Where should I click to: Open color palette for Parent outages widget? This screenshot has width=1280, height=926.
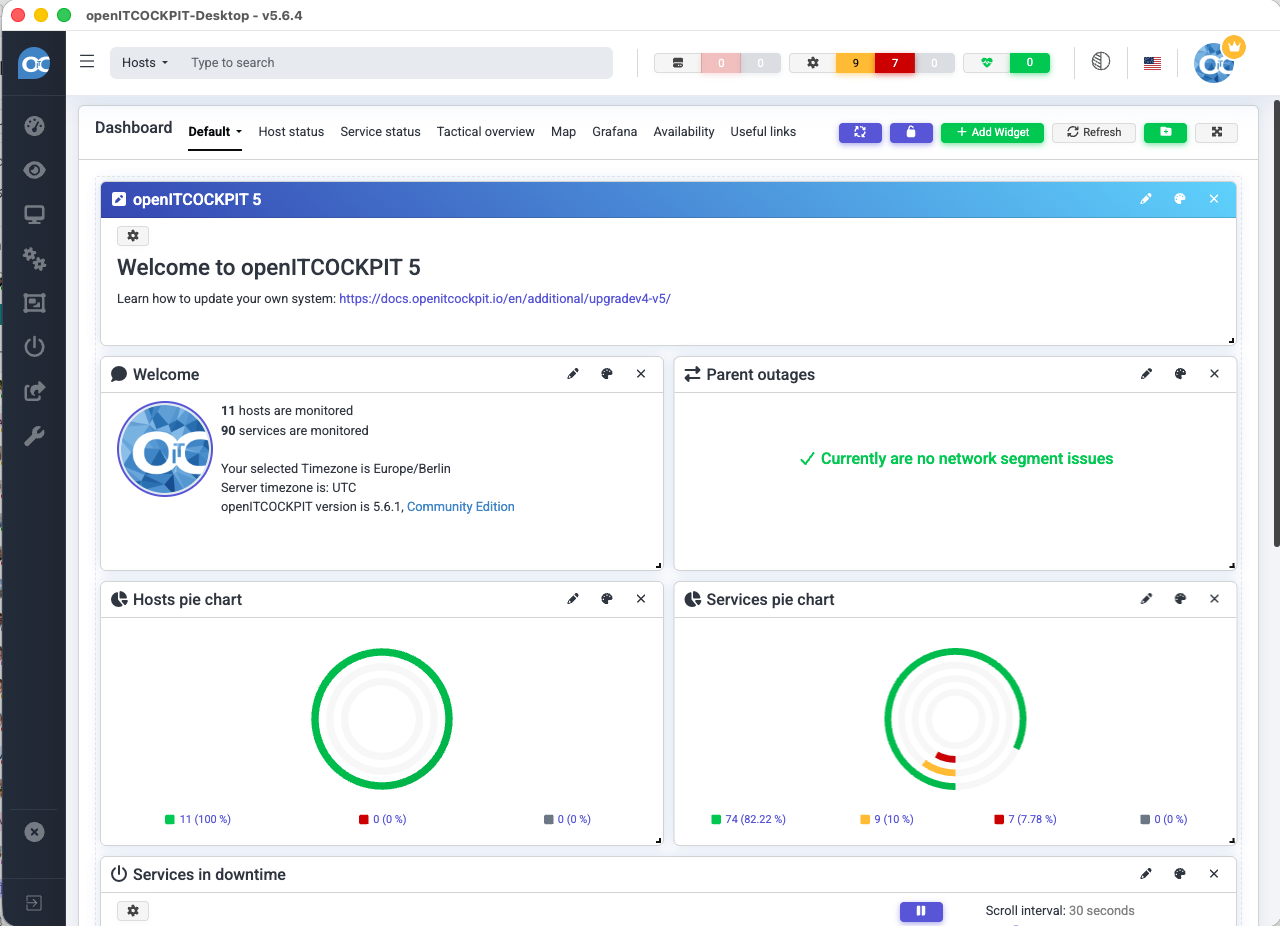click(1180, 374)
